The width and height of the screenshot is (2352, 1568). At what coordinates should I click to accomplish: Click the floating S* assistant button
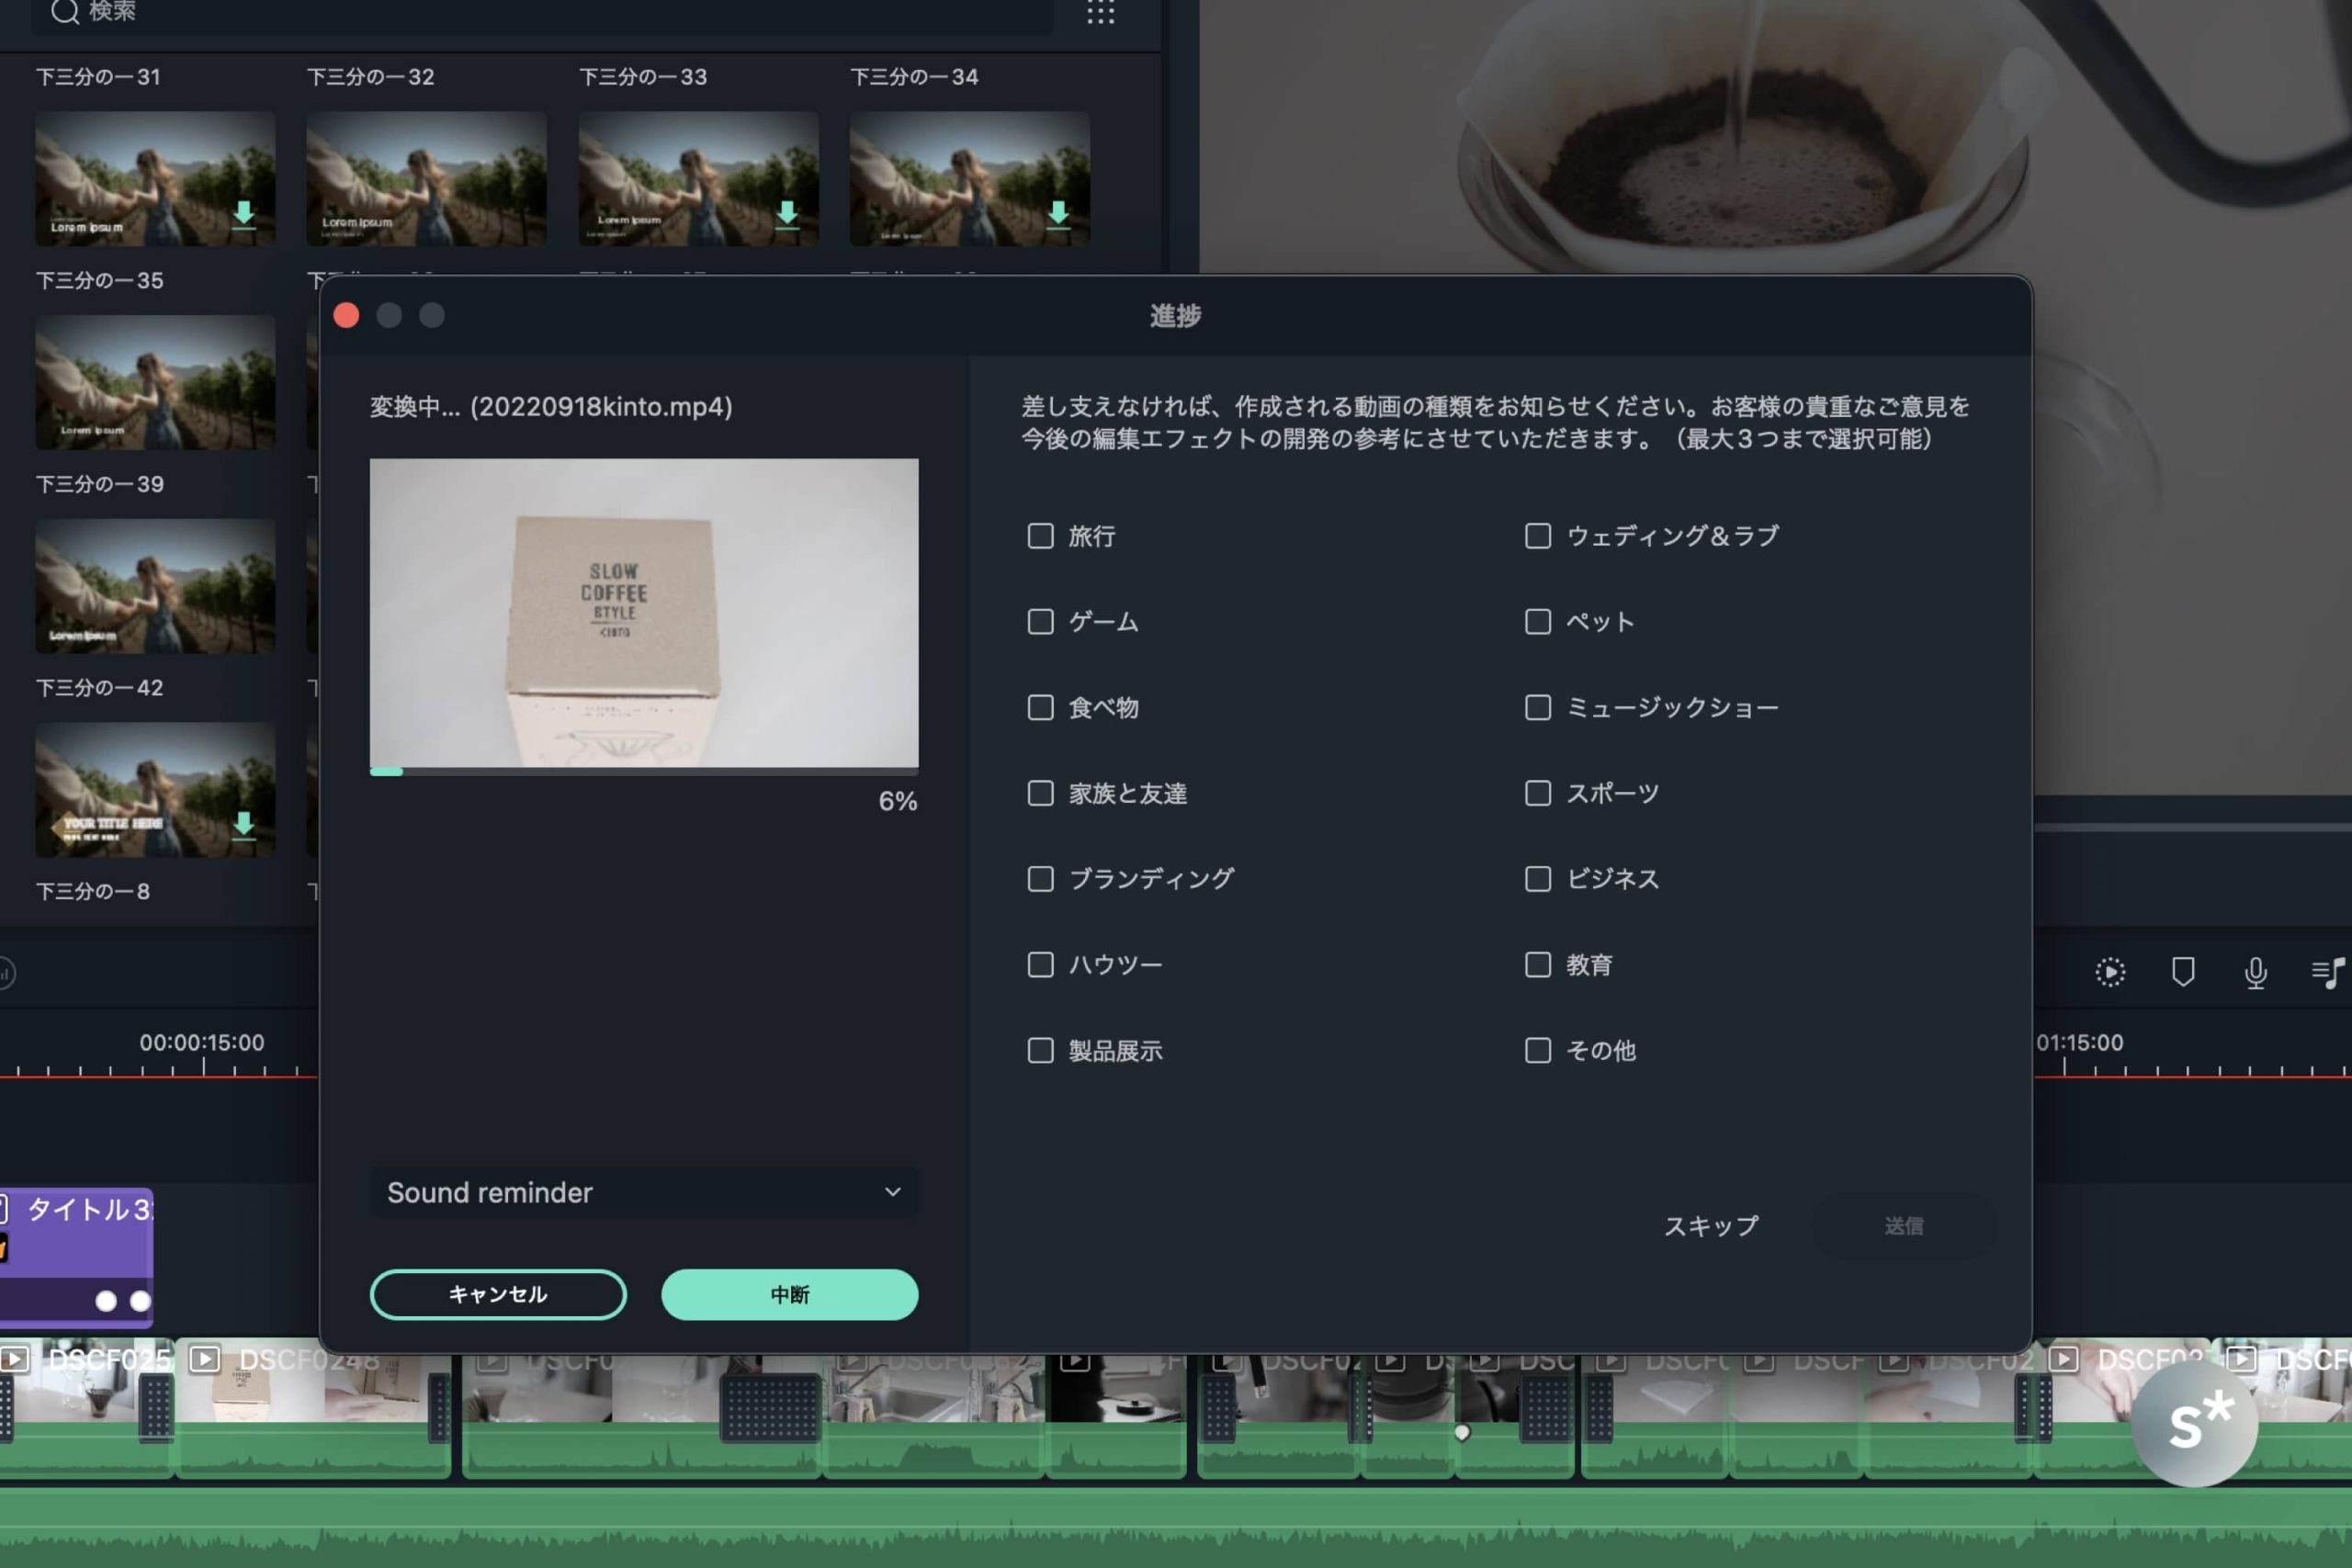coord(2195,1424)
